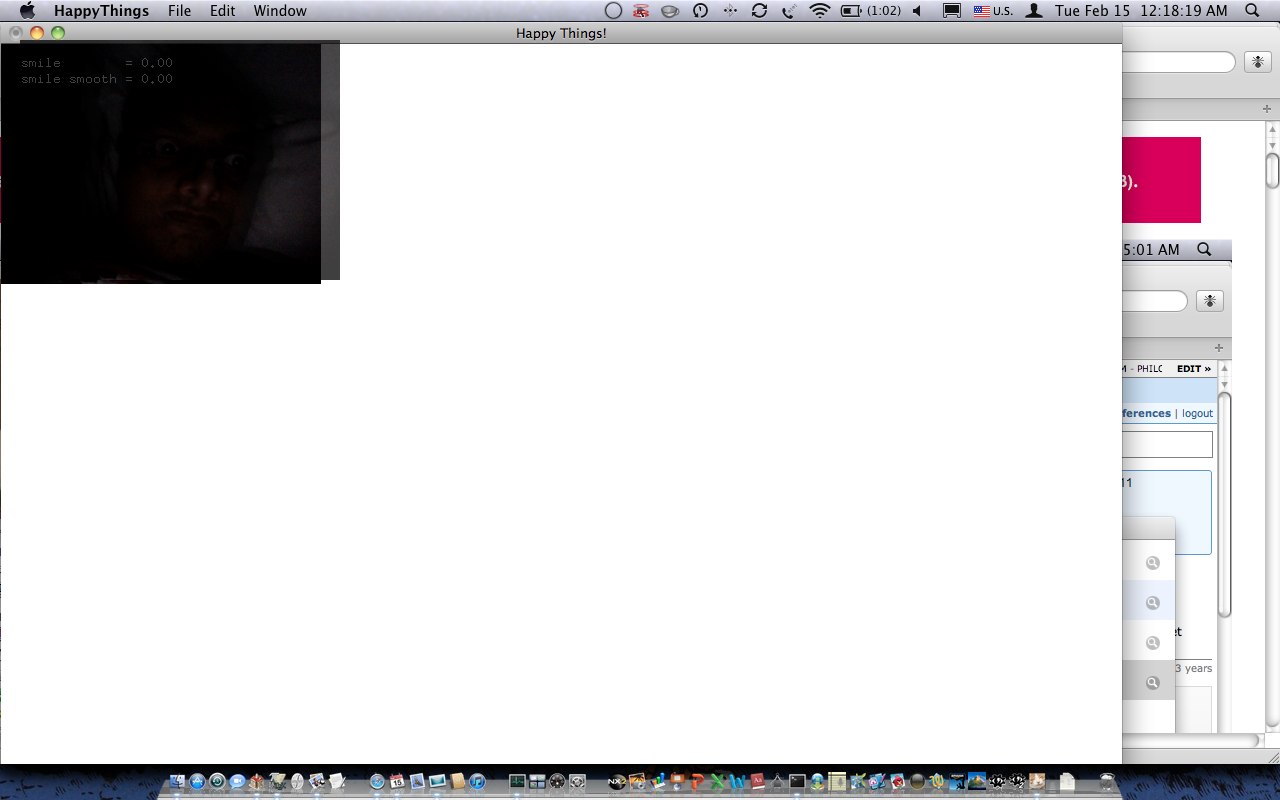Image resolution: width=1280 pixels, height=800 pixels.
Task: Click the volume speaker icon
Action: (916, 11)
